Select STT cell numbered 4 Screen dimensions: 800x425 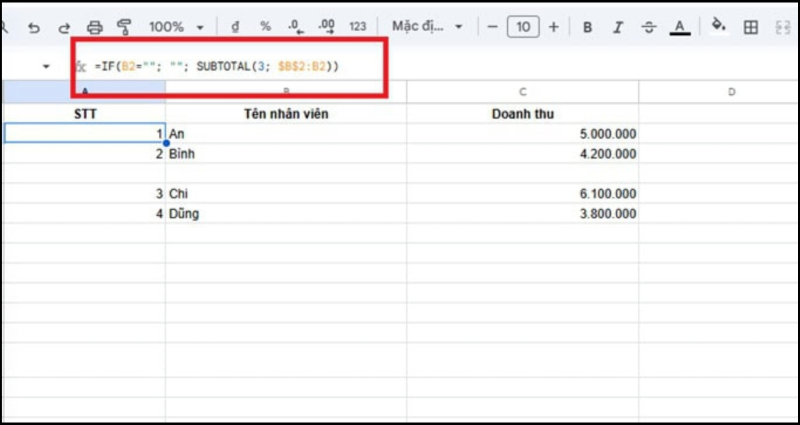click(85, 213)
